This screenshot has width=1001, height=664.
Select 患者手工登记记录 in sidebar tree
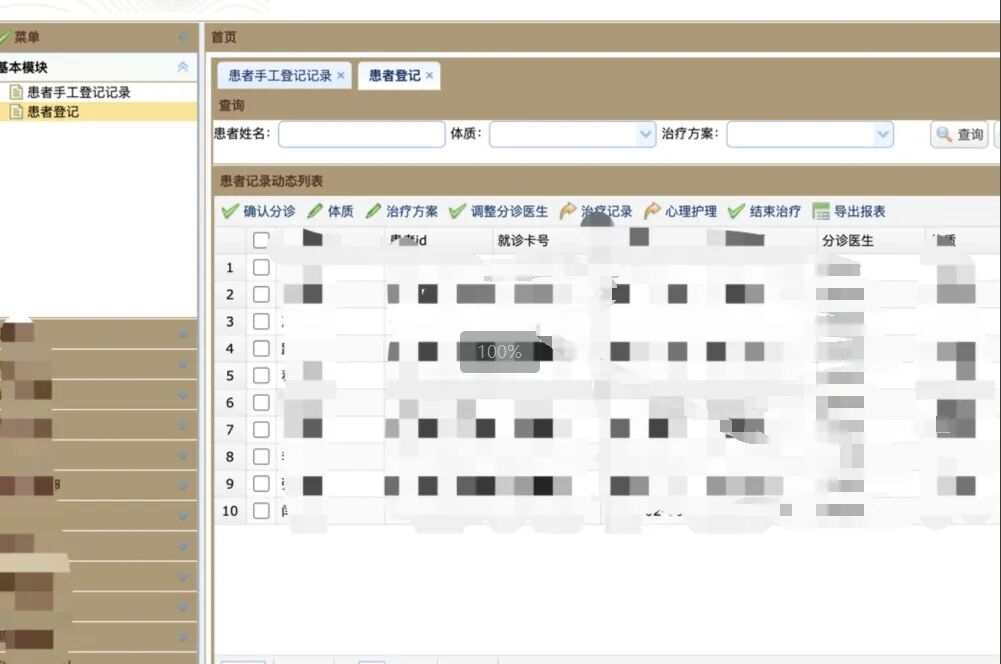pos(78,92)
